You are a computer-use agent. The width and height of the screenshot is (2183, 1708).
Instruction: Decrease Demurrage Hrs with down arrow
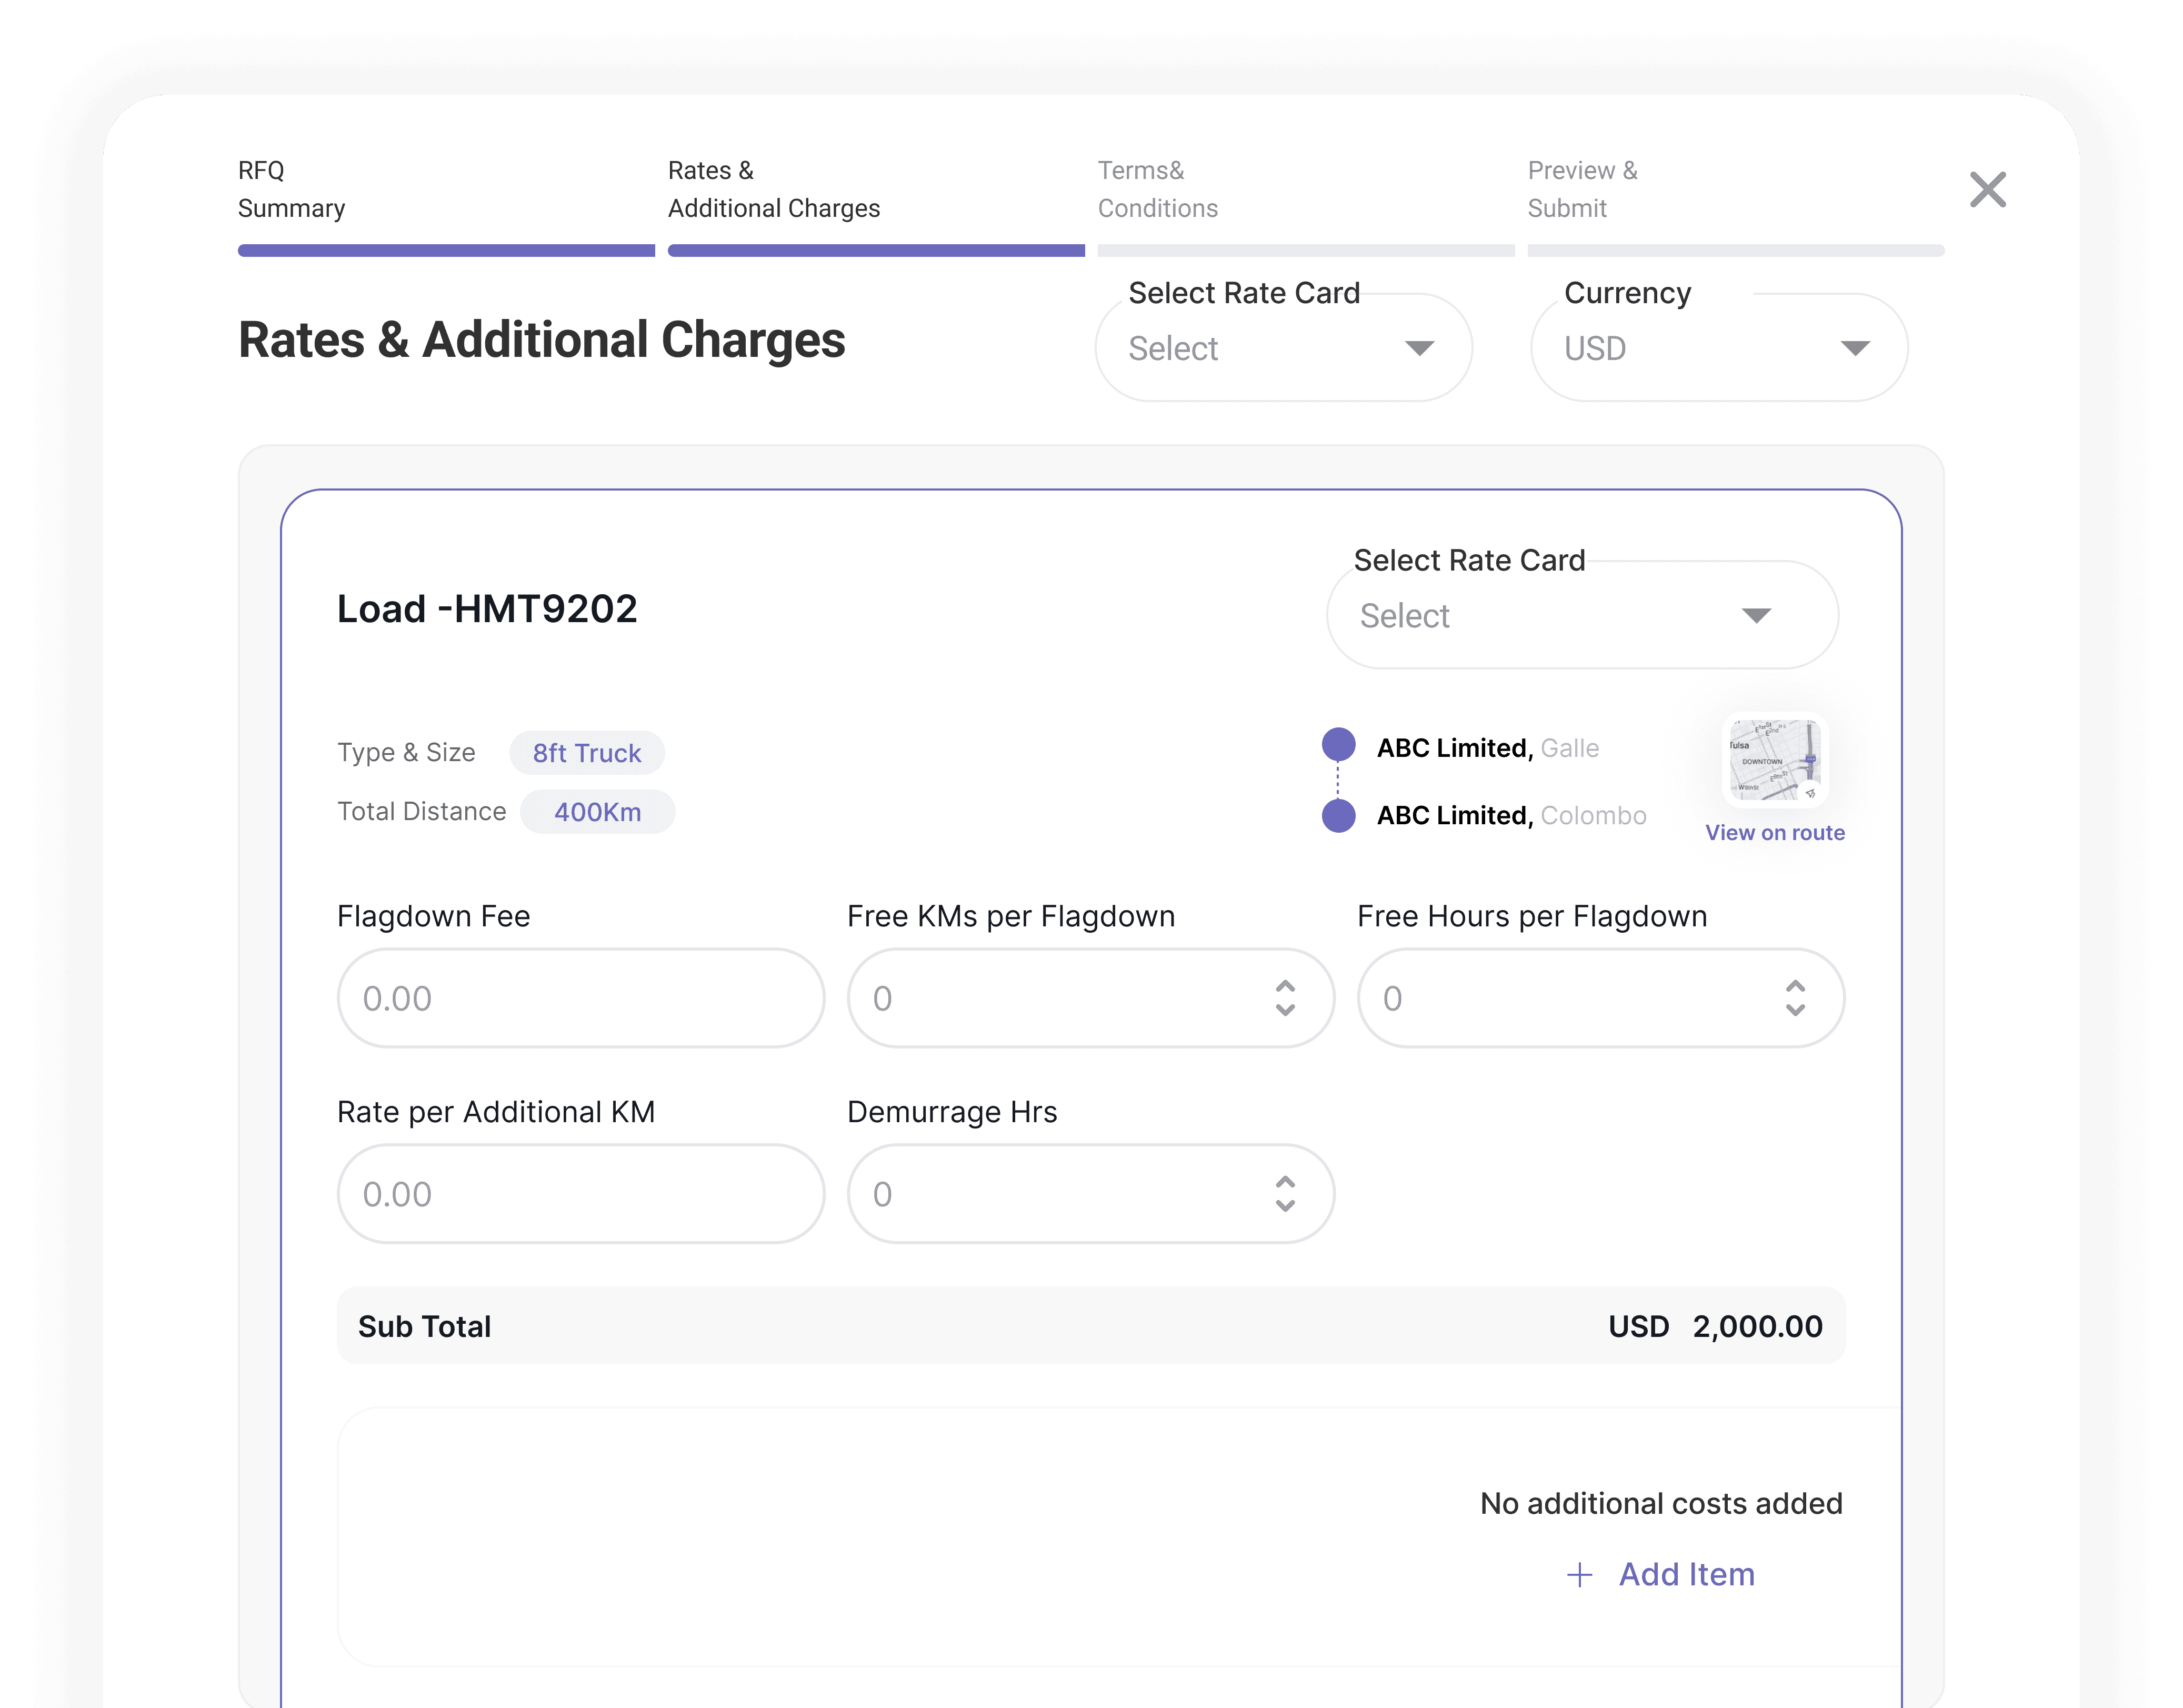coord(1285,1206)
